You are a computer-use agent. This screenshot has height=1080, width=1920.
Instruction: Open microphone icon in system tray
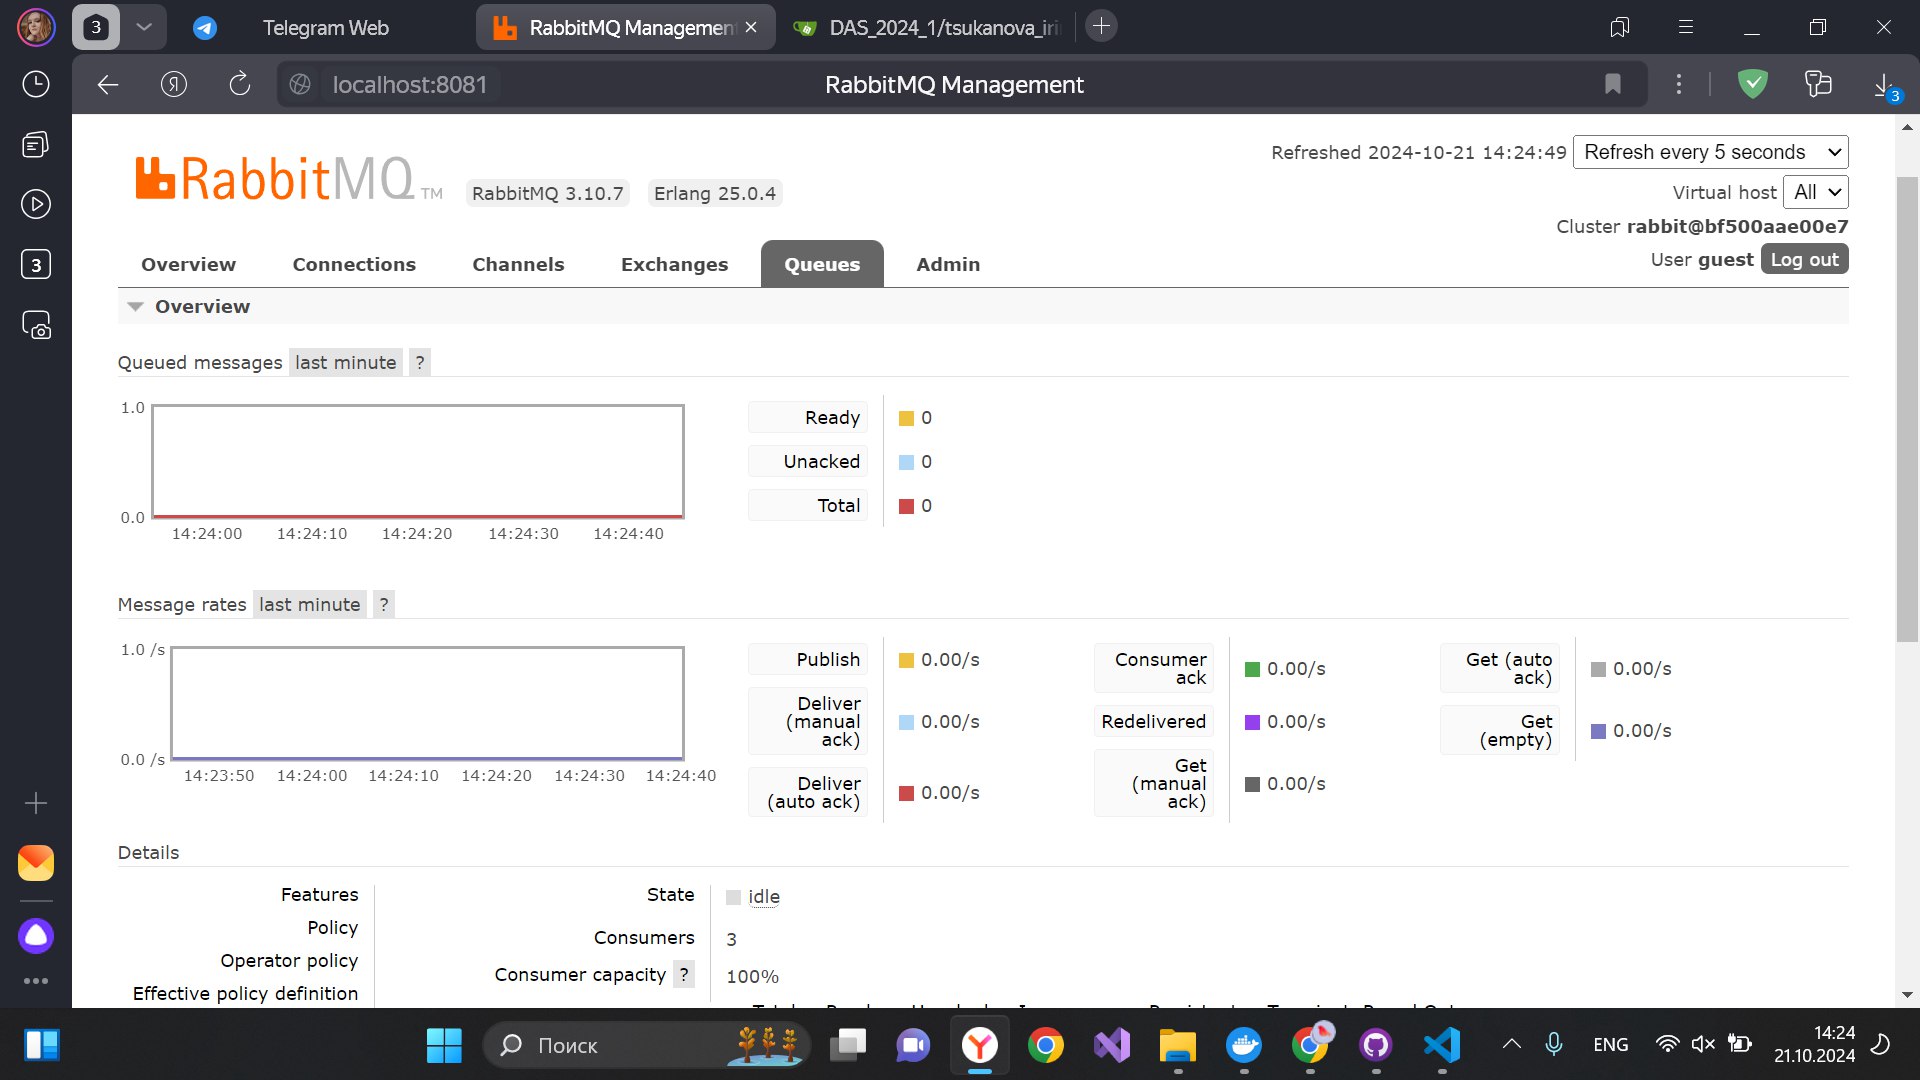pos(1553,1045)
